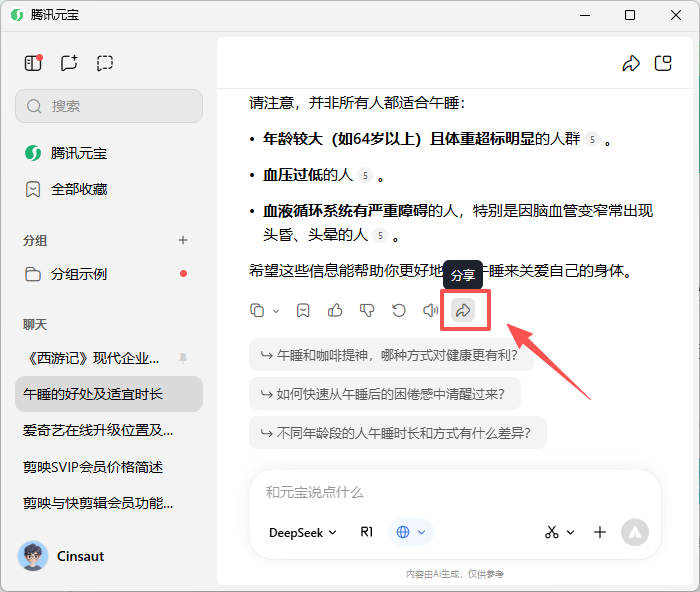Open the screenshot capture tool in sidebar

pyautogui.click(x=105, y=63)
